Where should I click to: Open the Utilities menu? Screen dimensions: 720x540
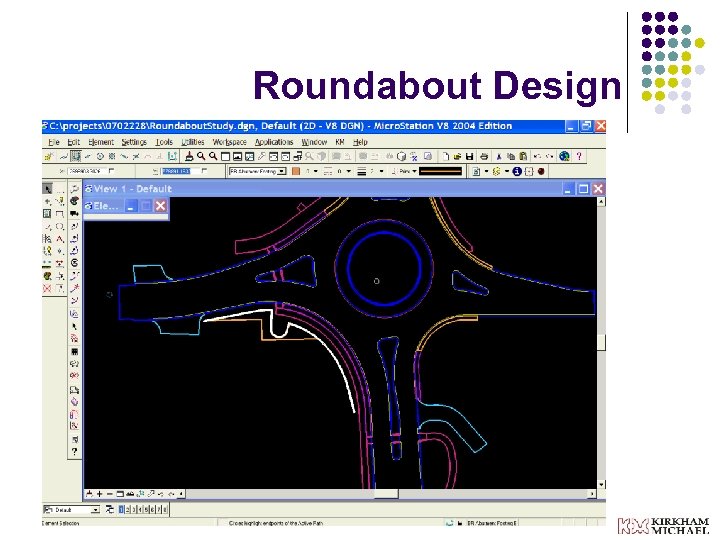tap(193, 142)
